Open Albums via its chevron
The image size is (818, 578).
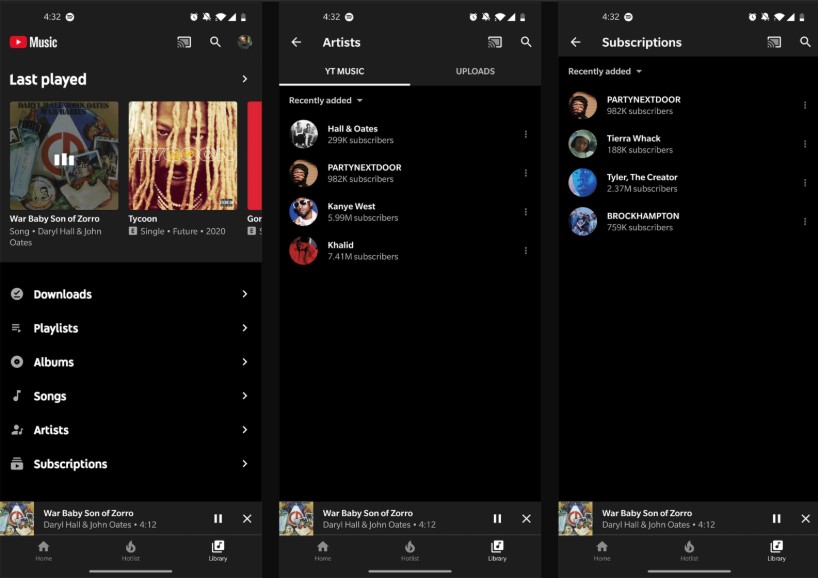[x=245, y=362]
